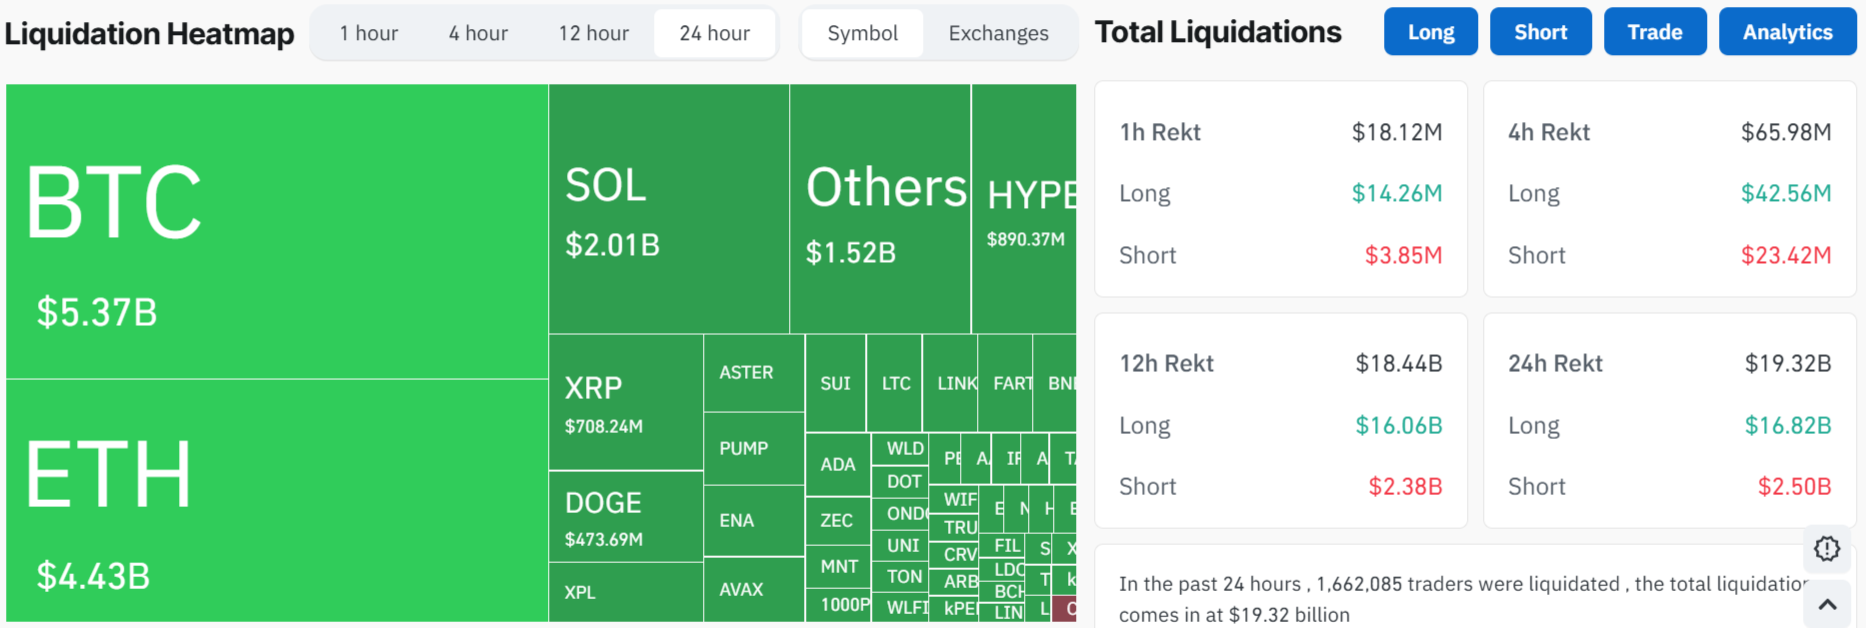The height and width of the screenshot is (628, 1866).
Task: Open the 1h Rekt stats card
Action: pyautogui.click(x=1280, y=189)
